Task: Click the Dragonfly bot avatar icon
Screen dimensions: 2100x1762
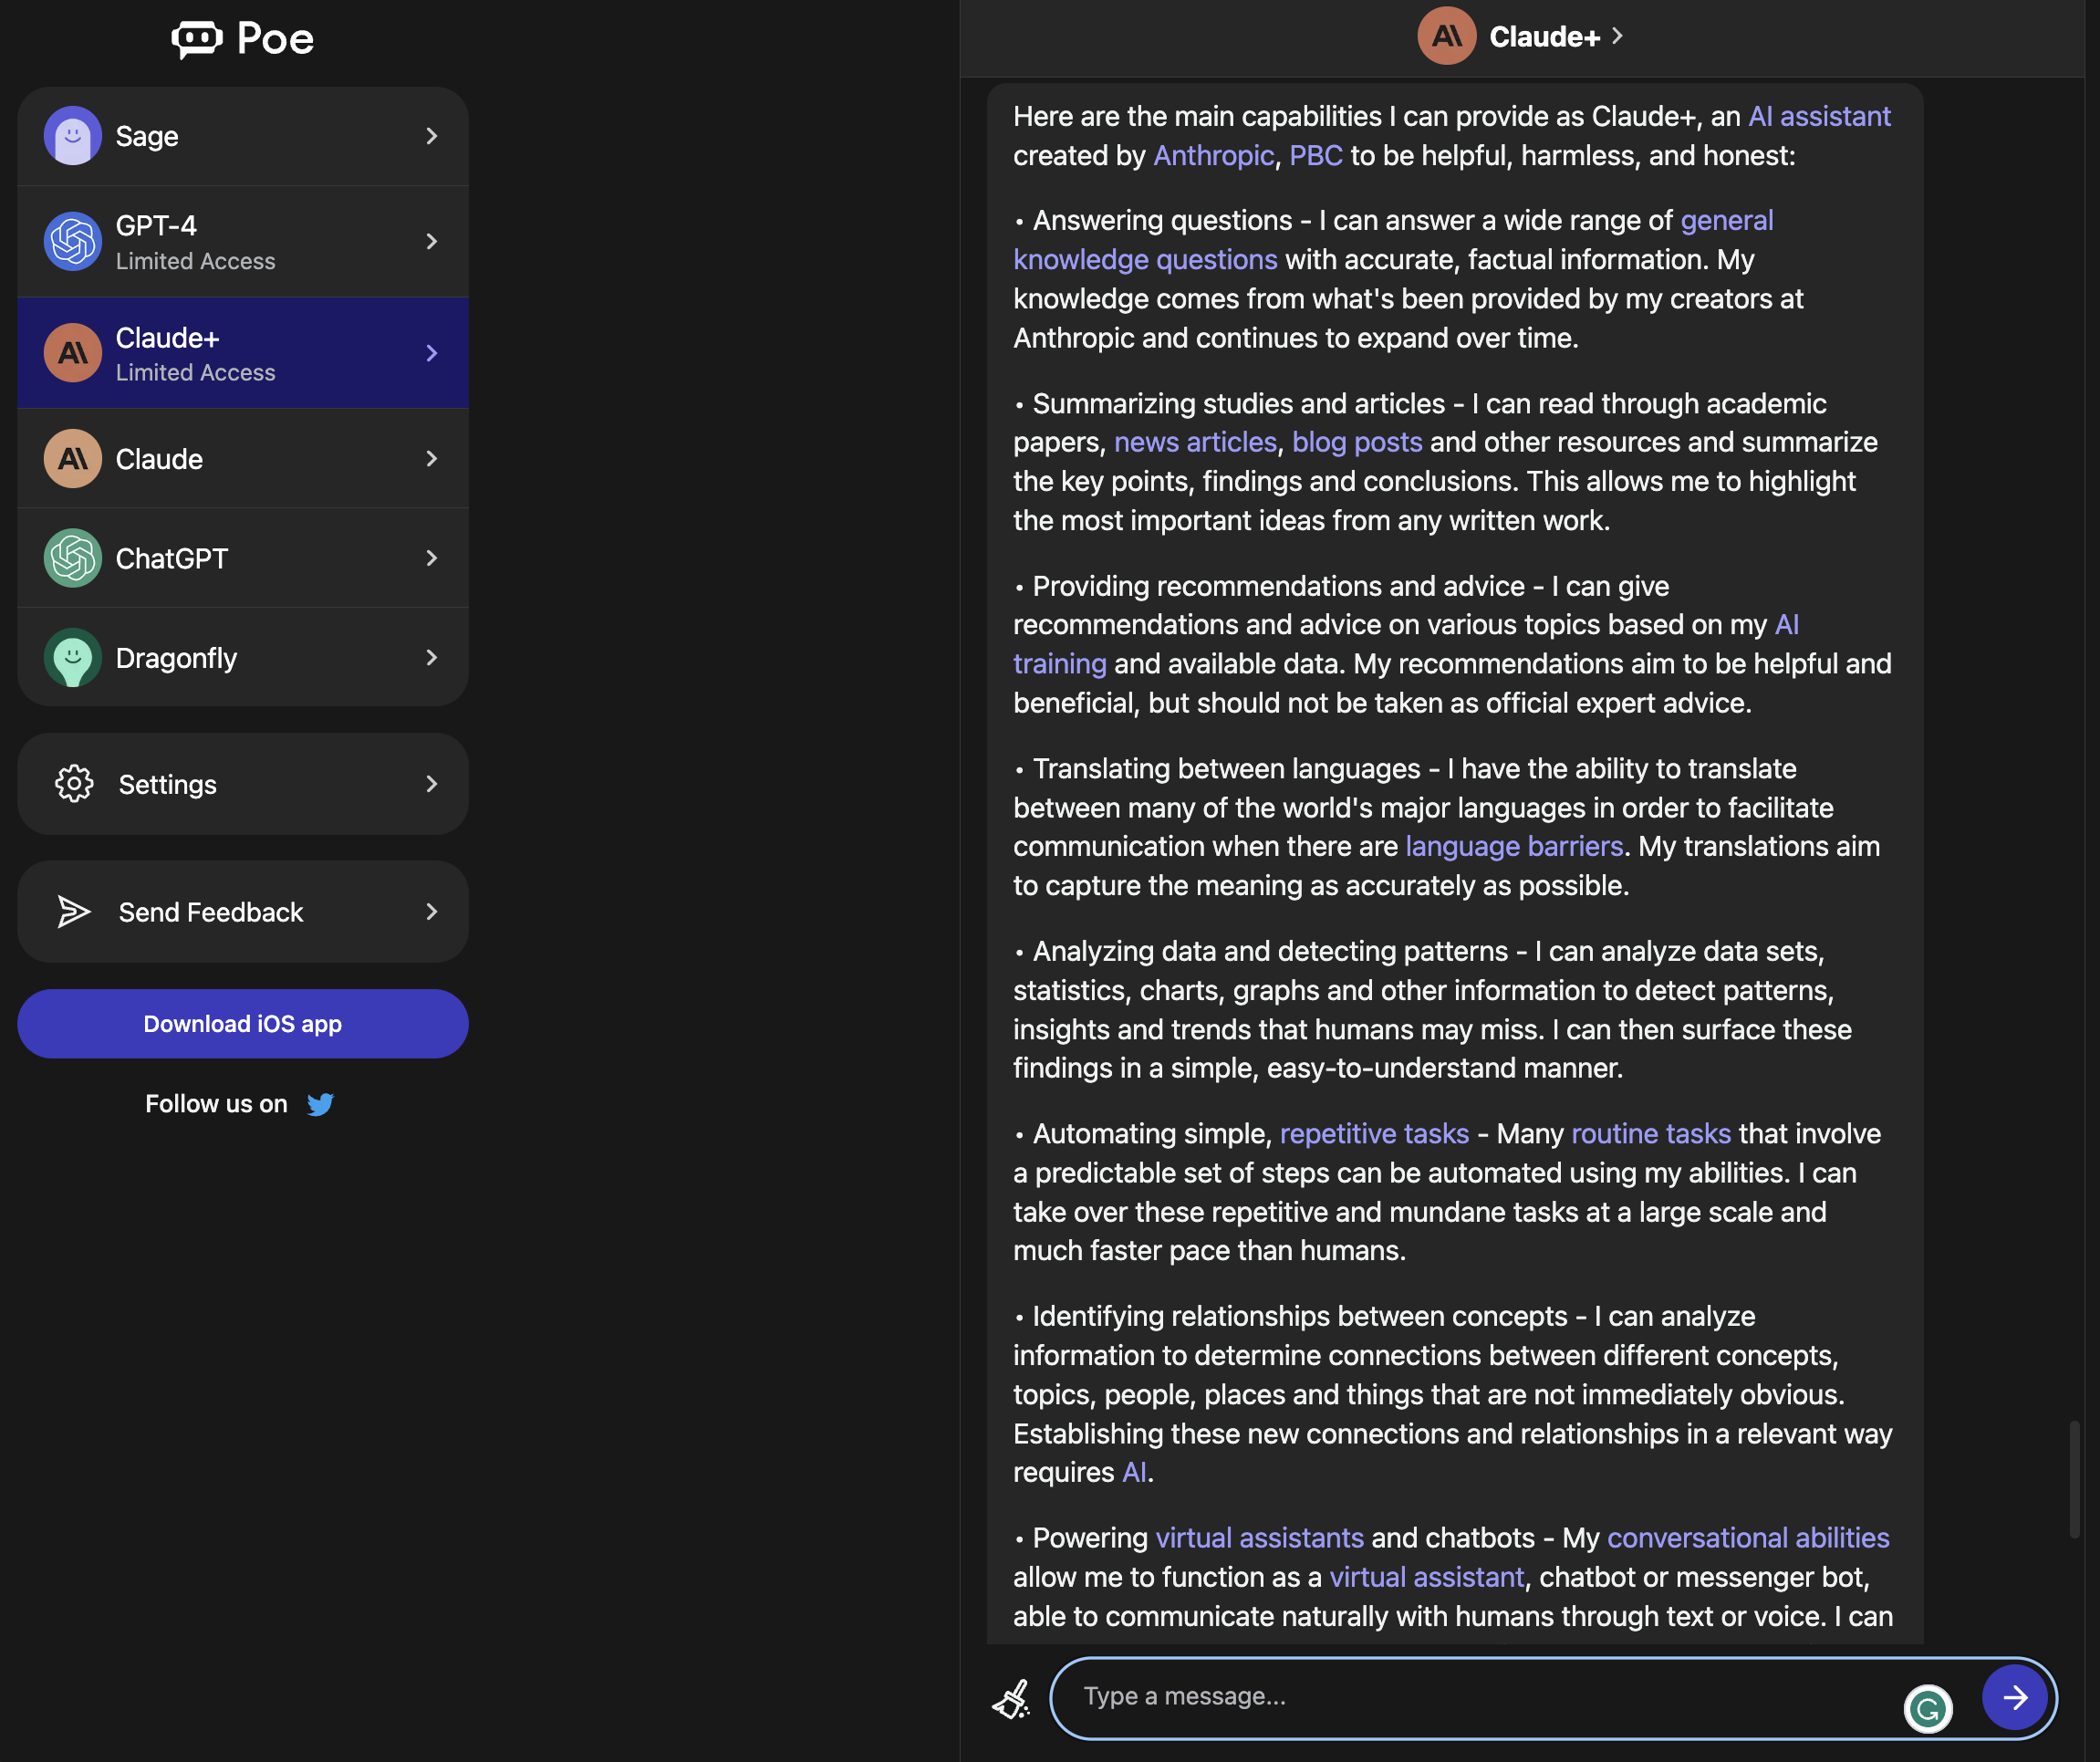Action: point(73,658)
